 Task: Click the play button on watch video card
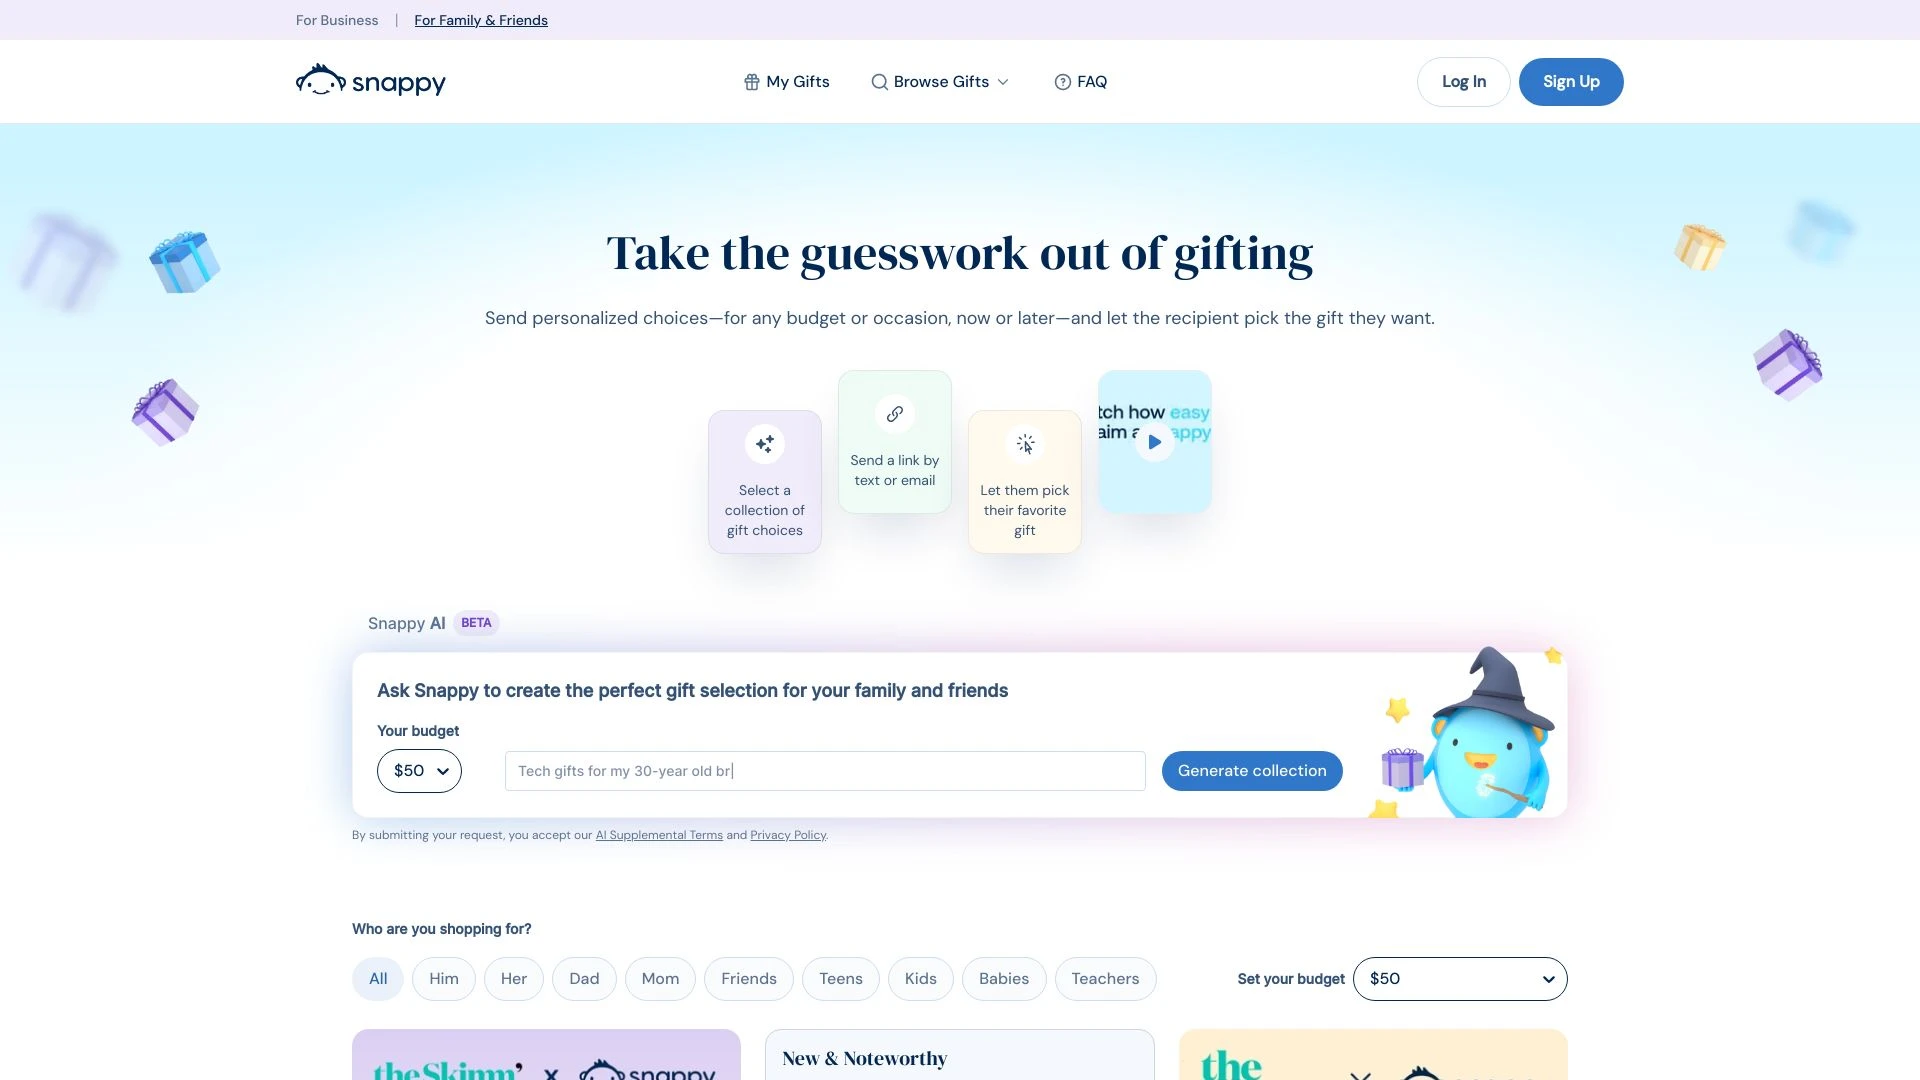click(x=1154, y=442)
